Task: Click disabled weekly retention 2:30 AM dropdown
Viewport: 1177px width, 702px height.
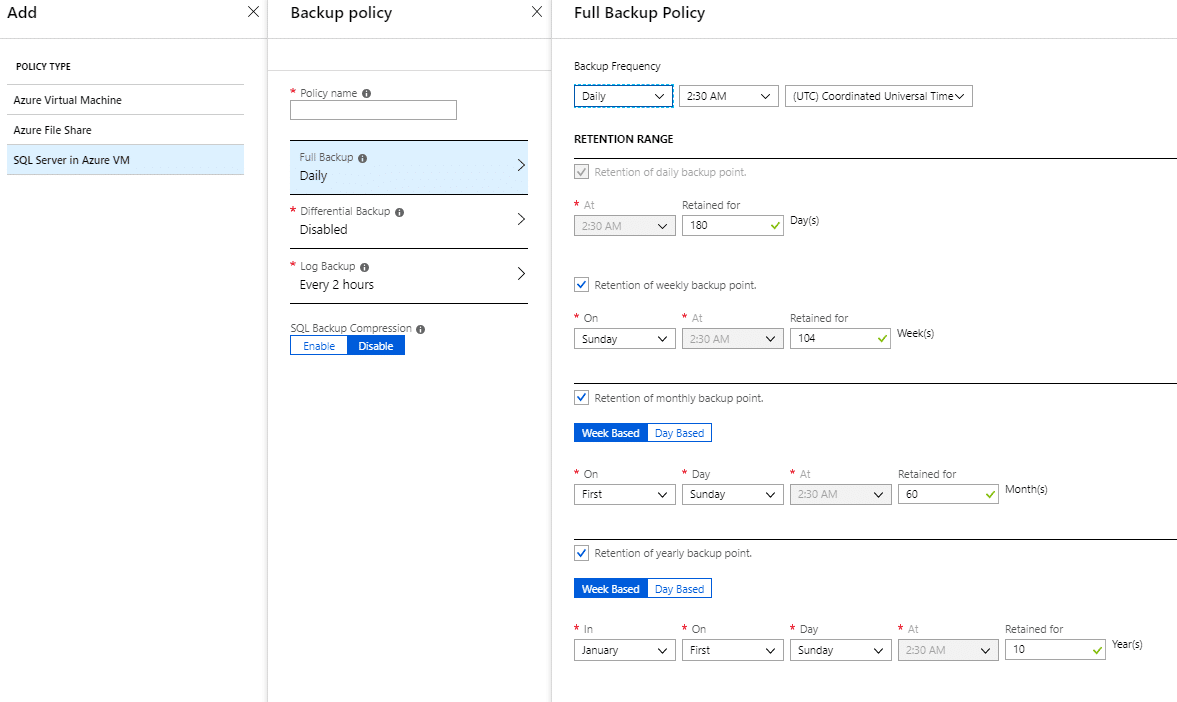Action: (x=733, y=339)
